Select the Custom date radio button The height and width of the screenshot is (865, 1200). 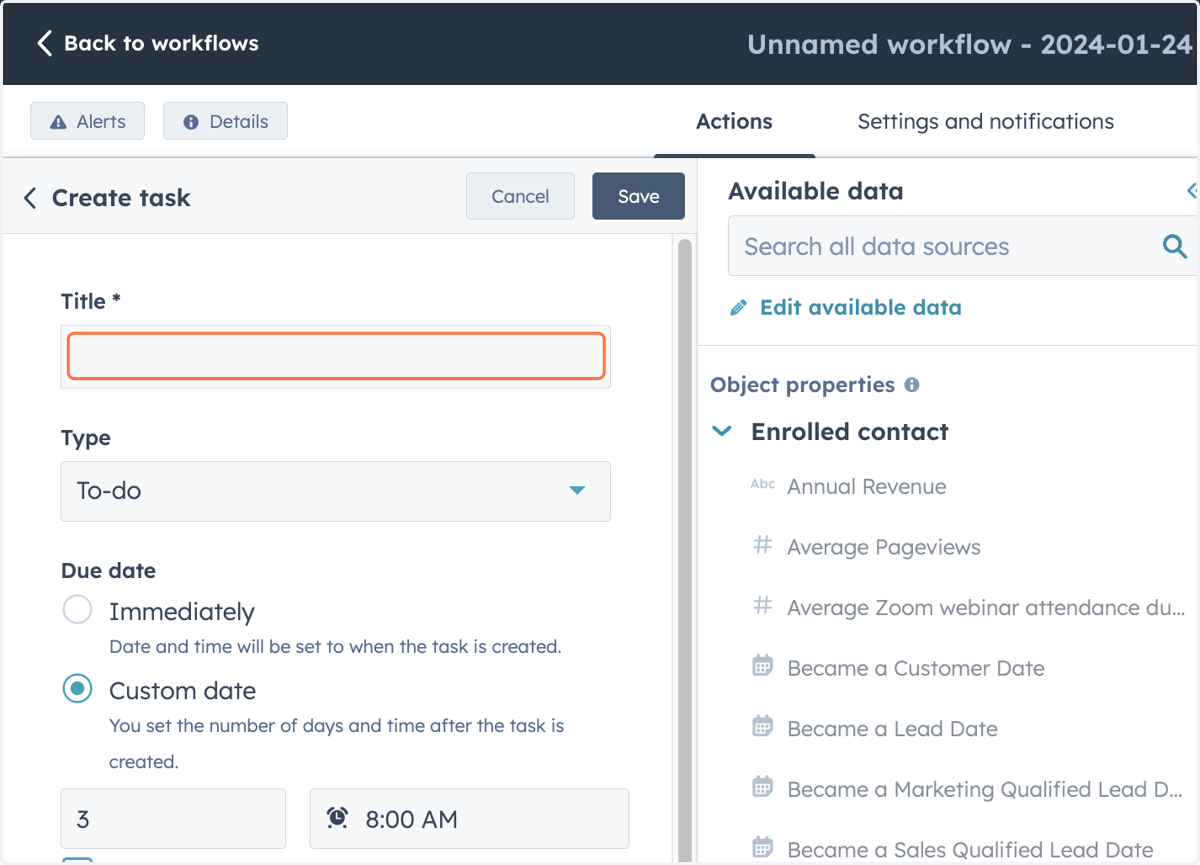[x=78, y=689]
